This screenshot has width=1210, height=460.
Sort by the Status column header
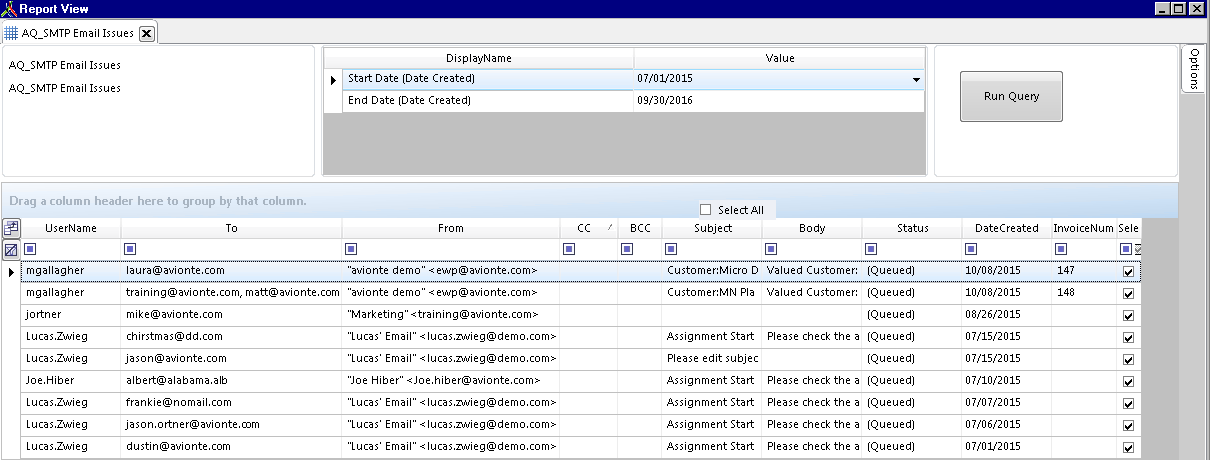[x=912, y=228]
